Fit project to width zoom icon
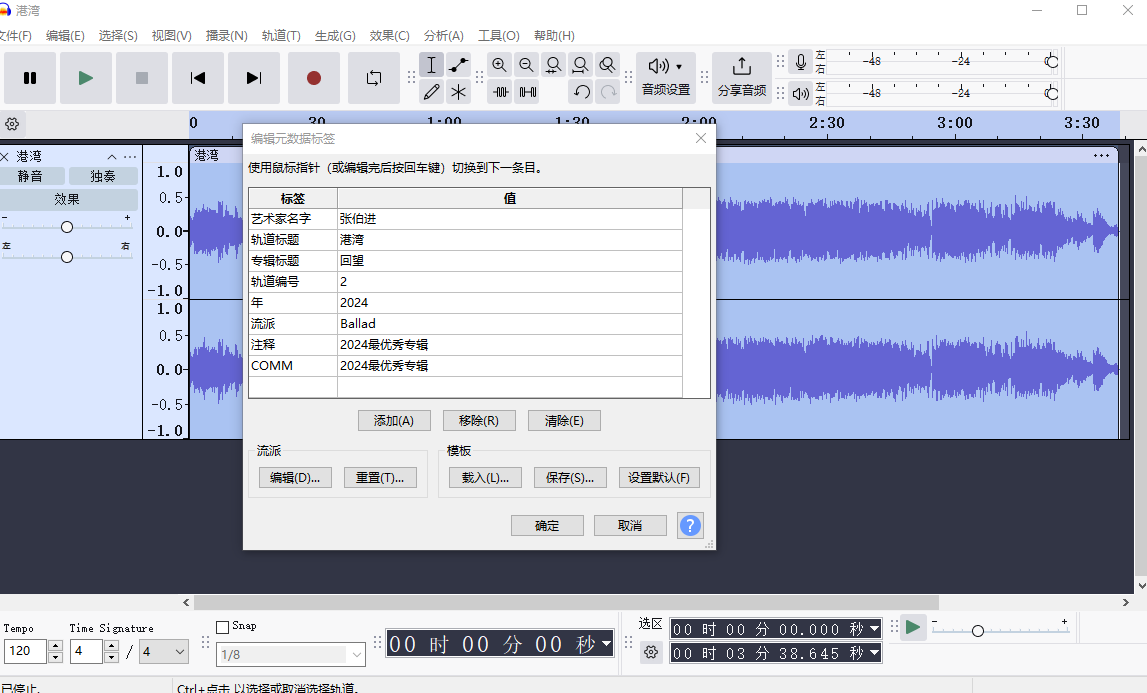This screenshot has width=1147, height=693. point(581,65)
